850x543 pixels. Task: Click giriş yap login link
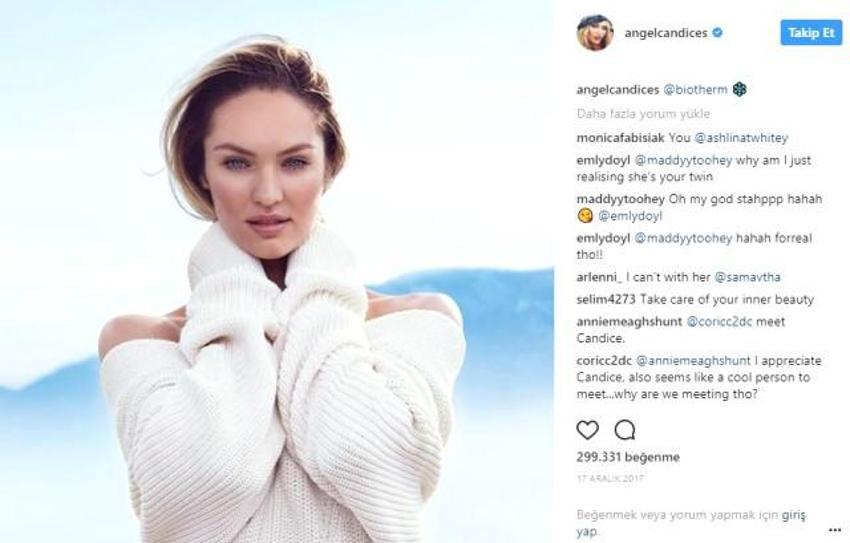794,515
